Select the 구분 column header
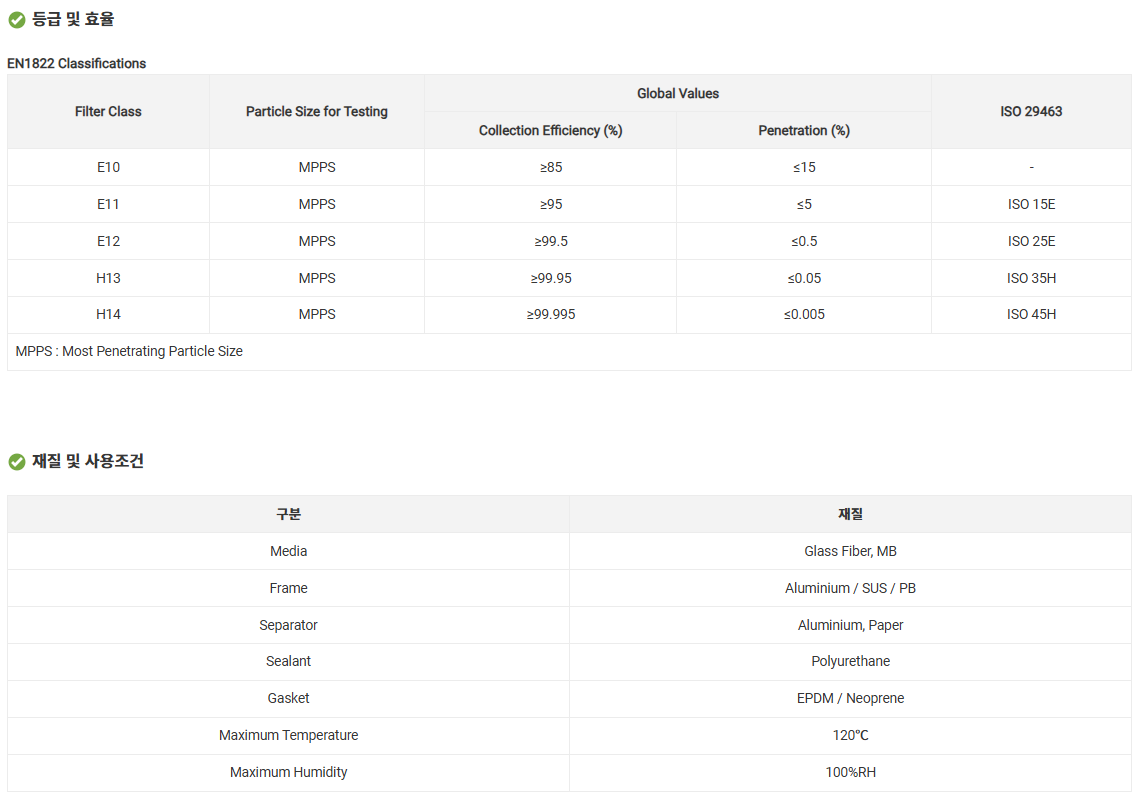This screenshot has height=811, width=1141. pyautogui.click(x=288, y=514)
